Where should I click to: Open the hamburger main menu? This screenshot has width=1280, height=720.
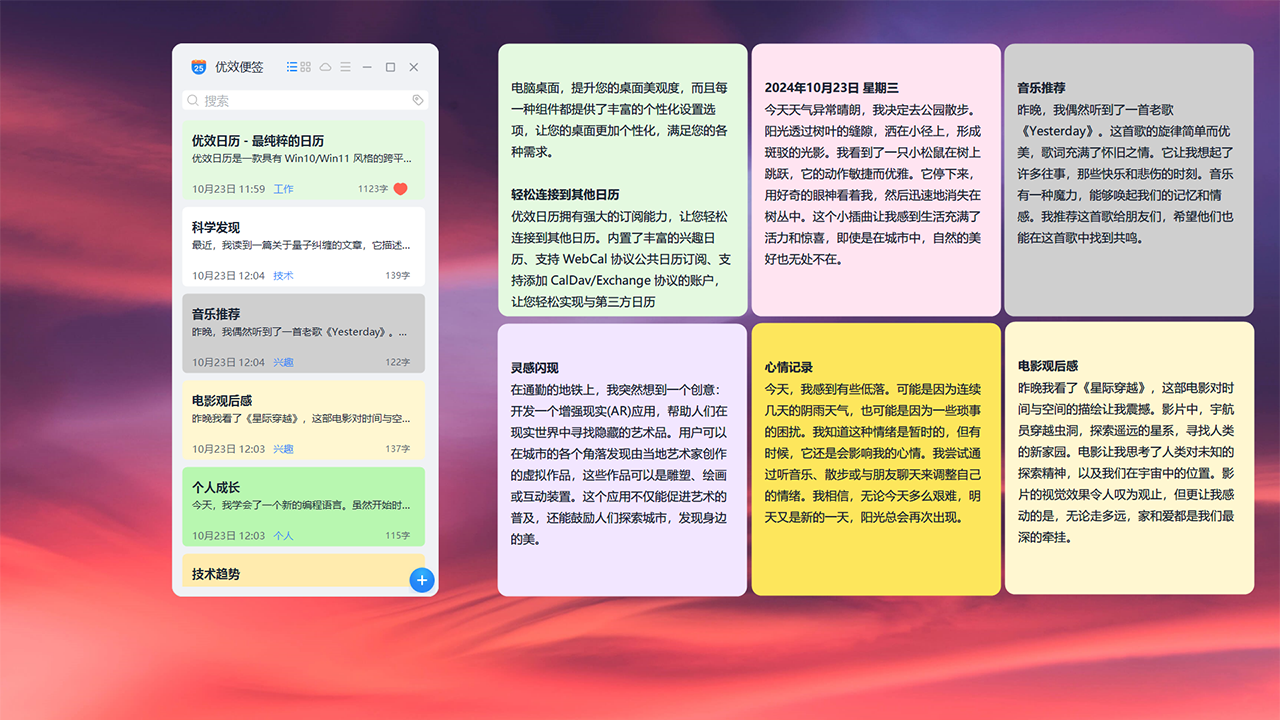(345, 67)
